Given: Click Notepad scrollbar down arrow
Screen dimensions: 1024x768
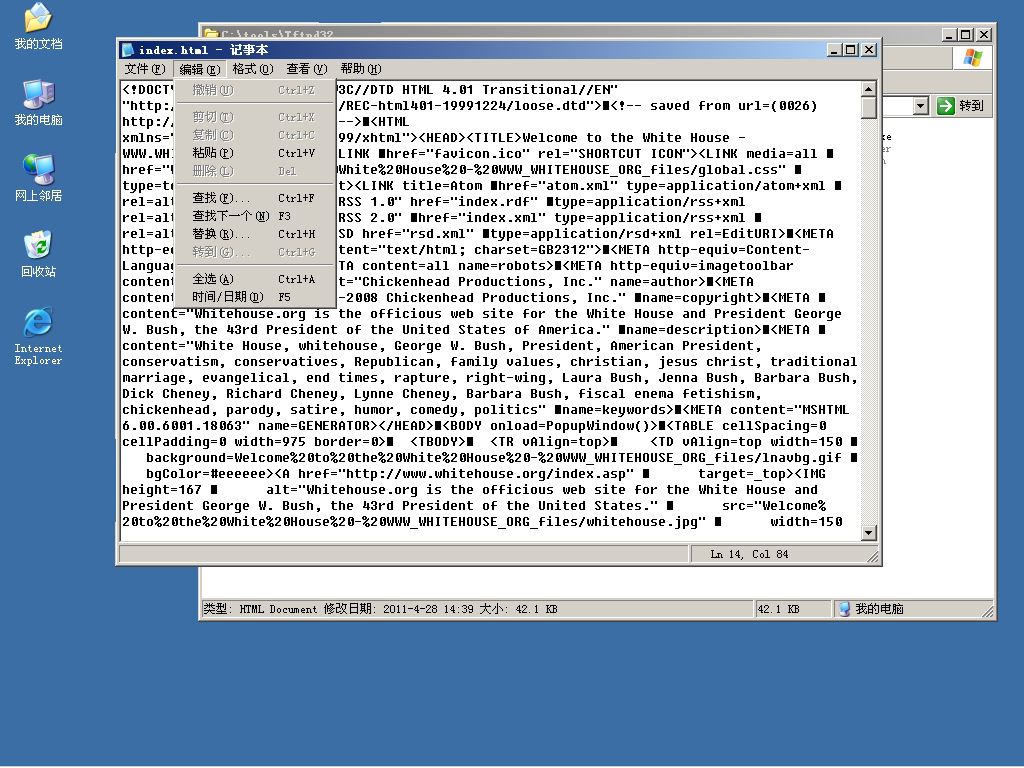Looking at the screenshot, I should click(869, 533).
